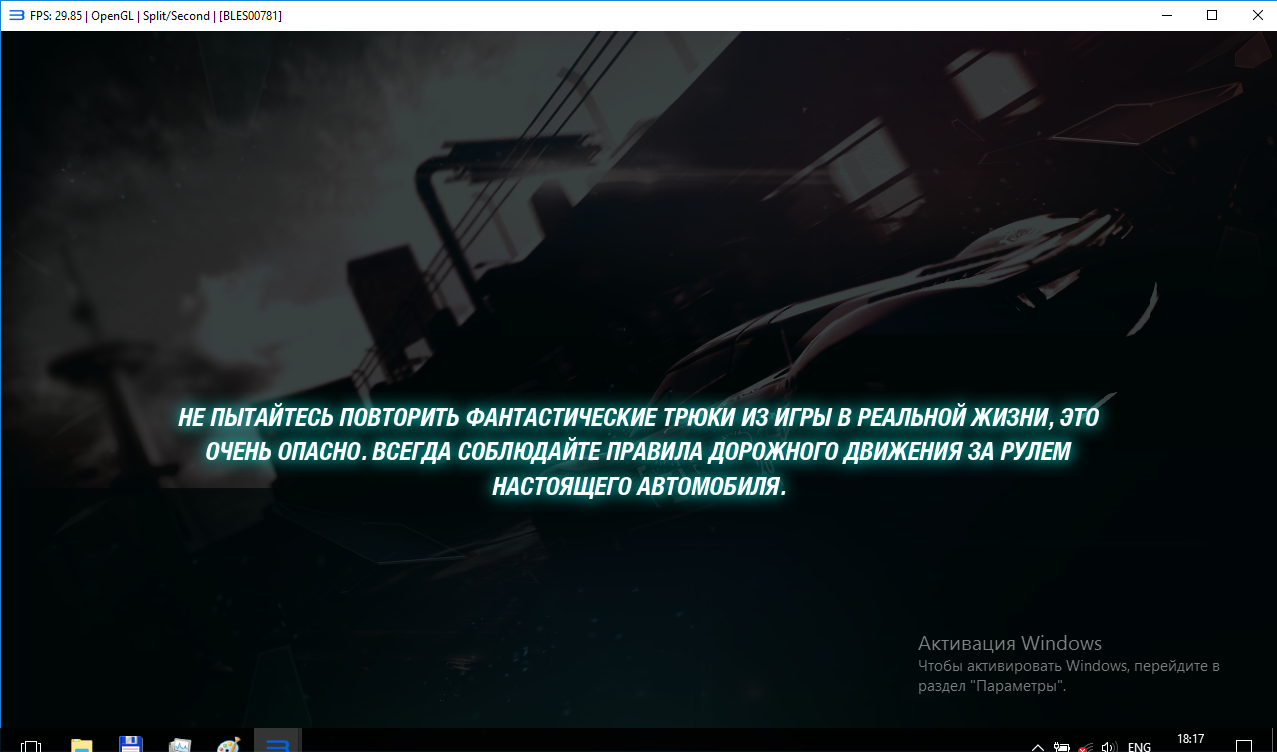This screenshot has height=752, width=1277.
Task: Open File Explorer from the taskbar
Action: (x=81, y=745)
